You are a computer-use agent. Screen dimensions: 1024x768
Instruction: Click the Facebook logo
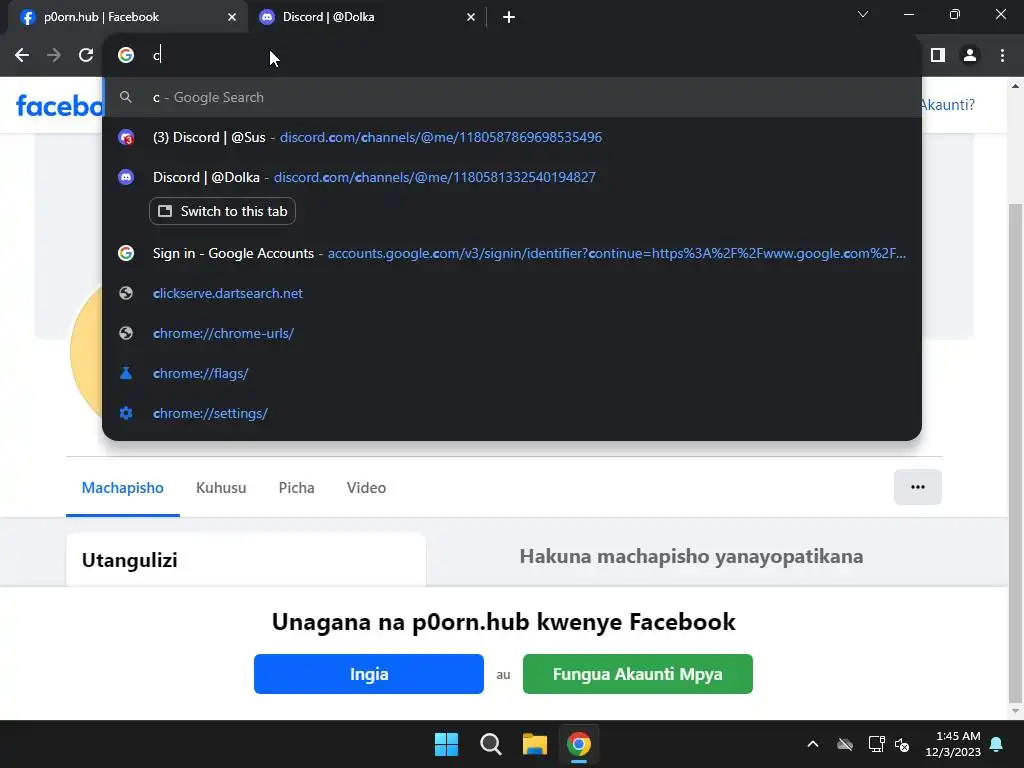(x=59, y=105)
